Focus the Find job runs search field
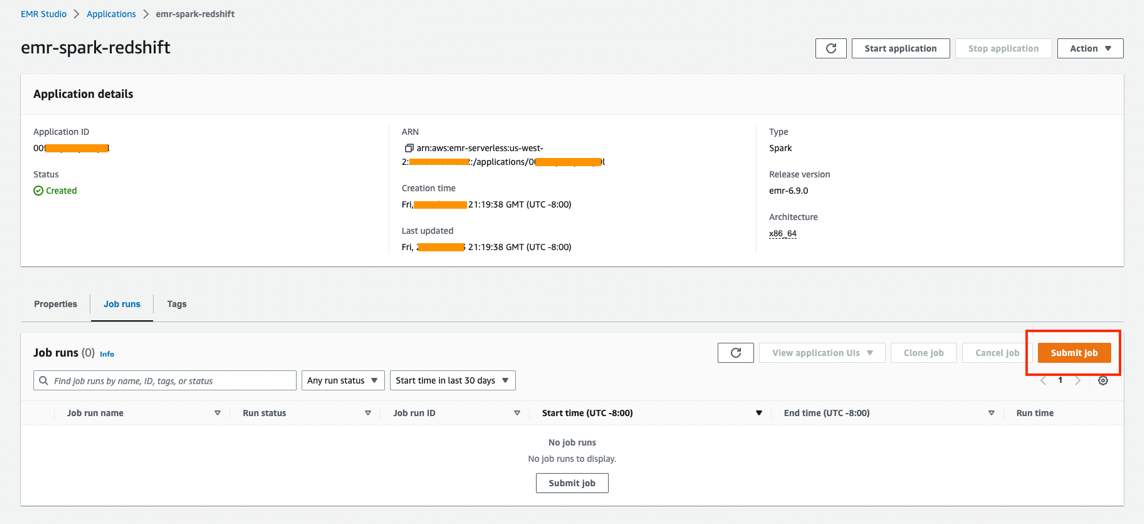 (165, 380)
